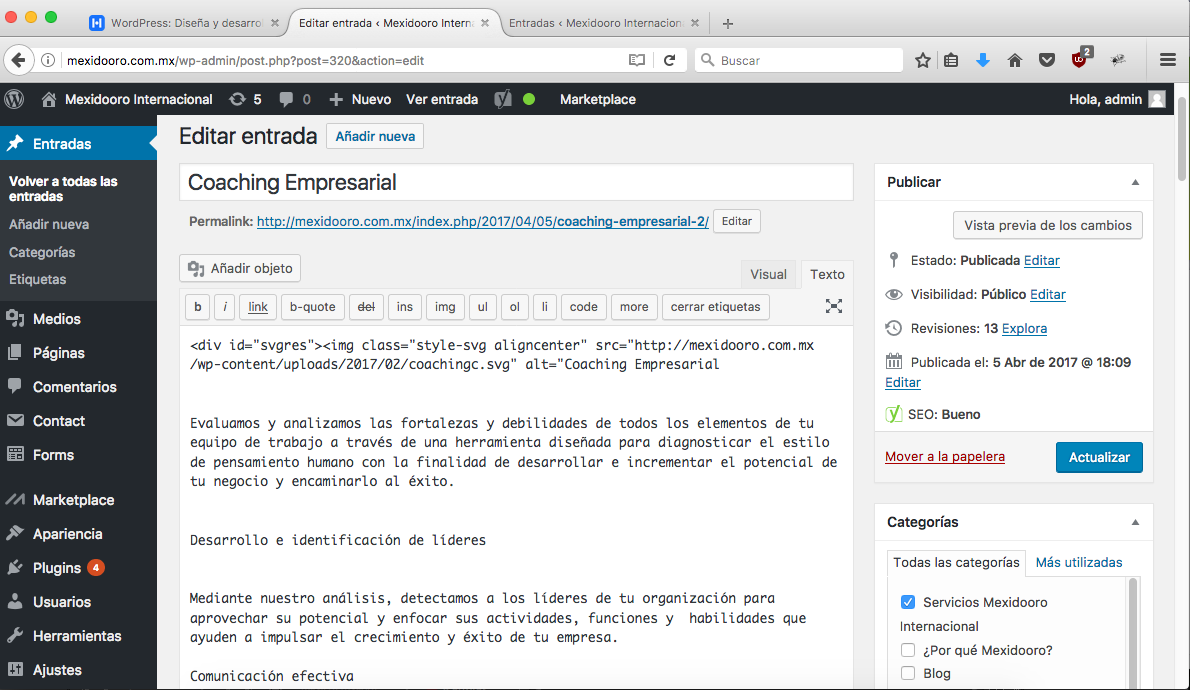Check the Blog category checkbox
This screenshot has width=1190, height=690.
pos(908,673)
